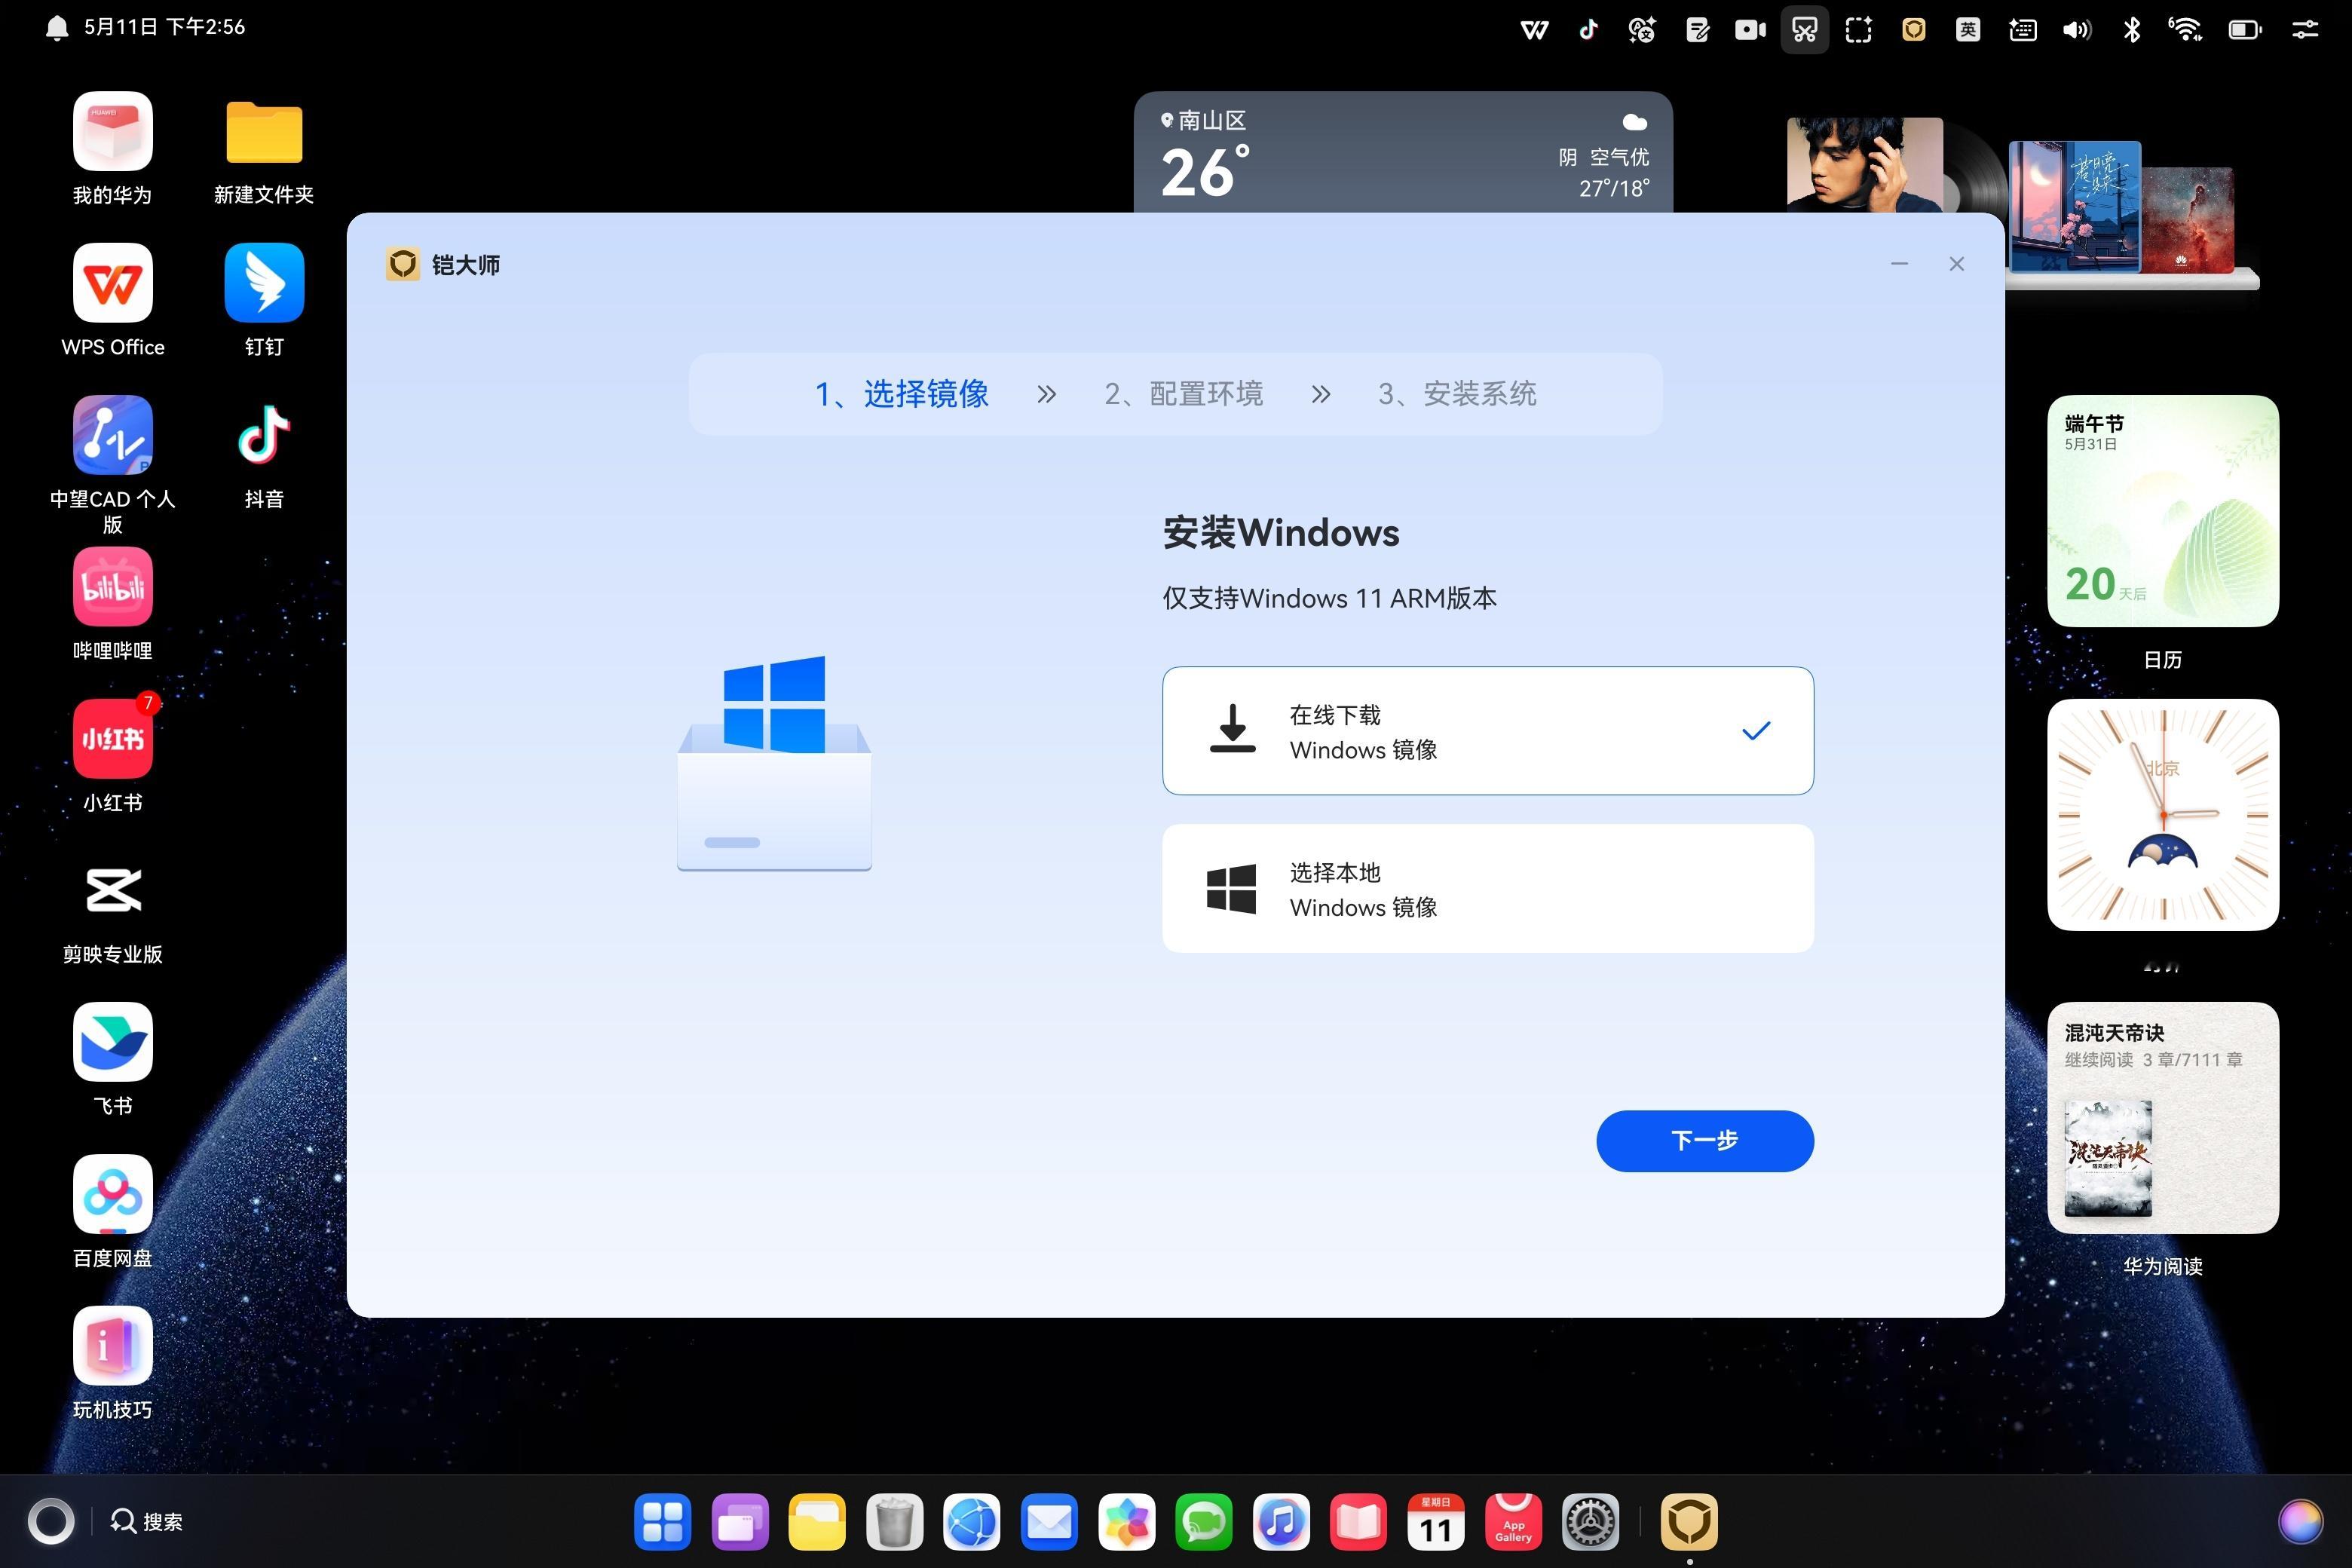
Task: Open App Gallery in dock
Action: (1514, 1522)
